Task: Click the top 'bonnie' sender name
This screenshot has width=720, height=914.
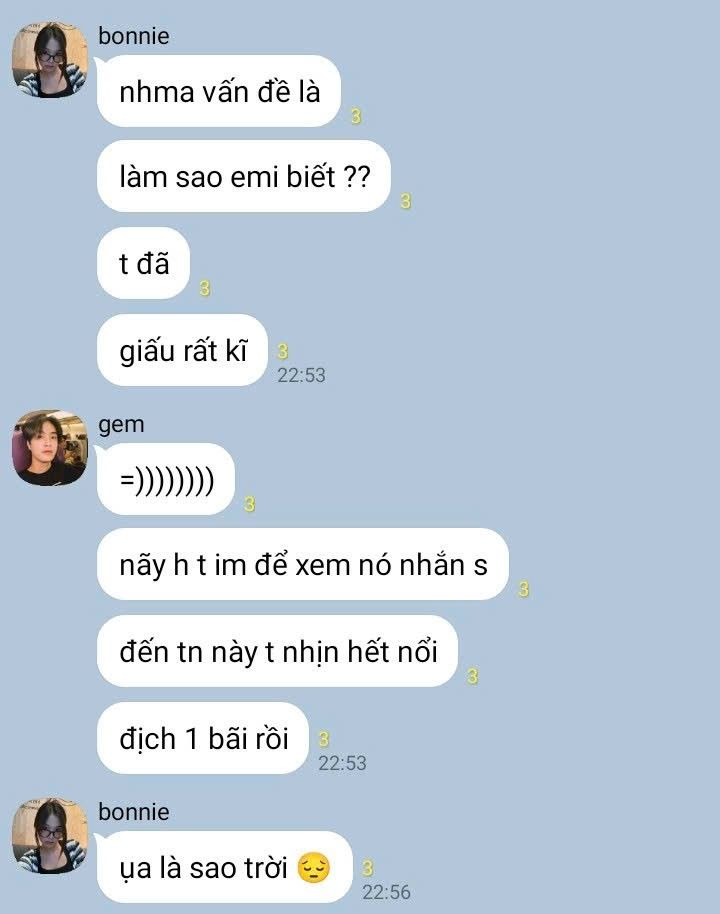Action: [x=134, y=36]
